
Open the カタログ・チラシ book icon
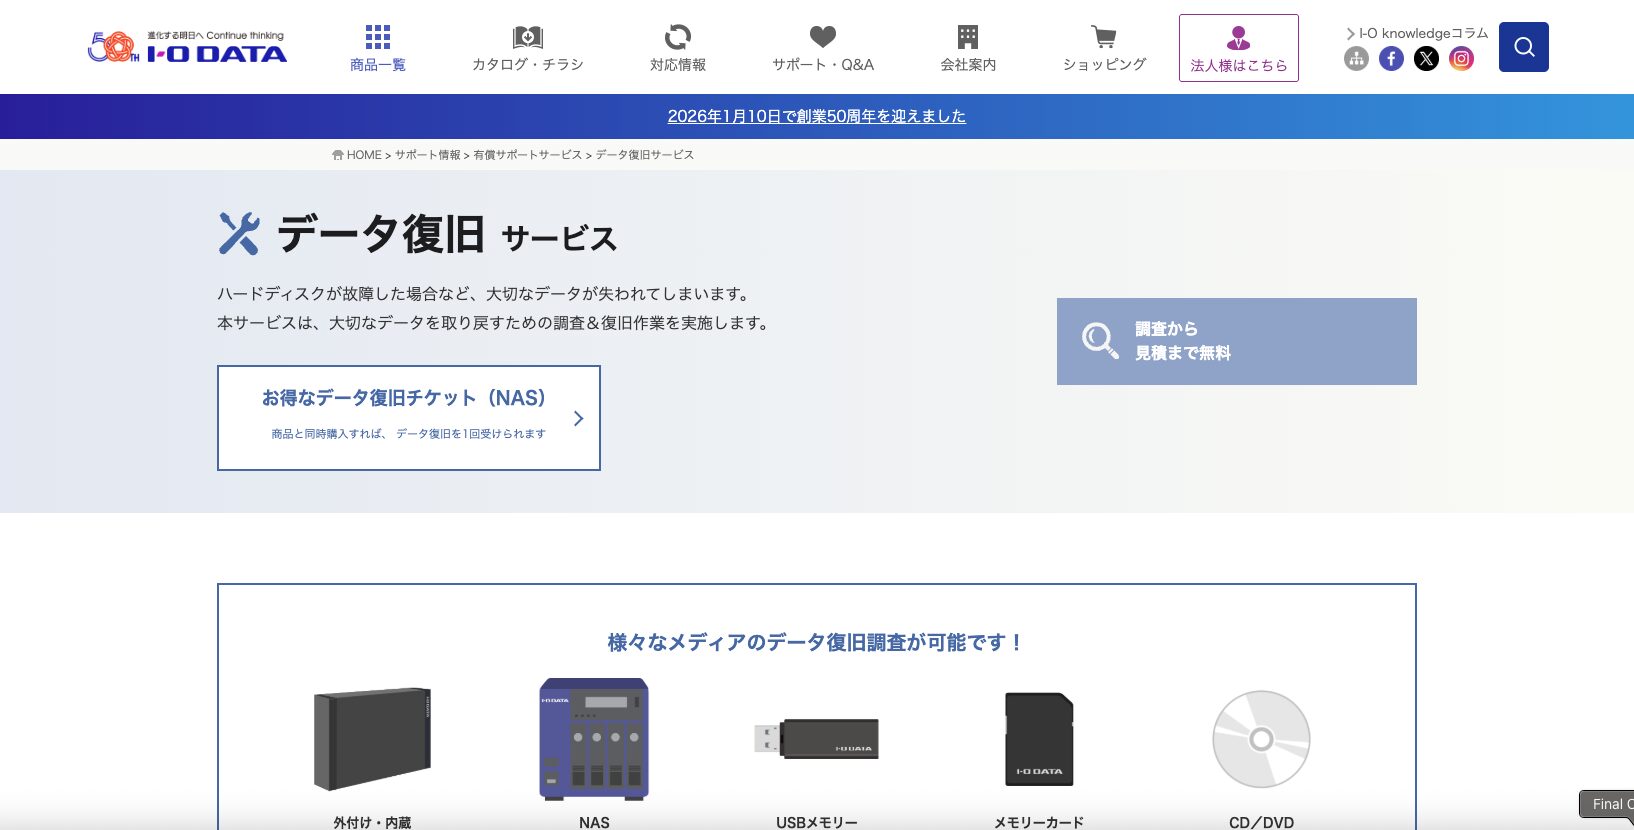(x=528, y=37)
